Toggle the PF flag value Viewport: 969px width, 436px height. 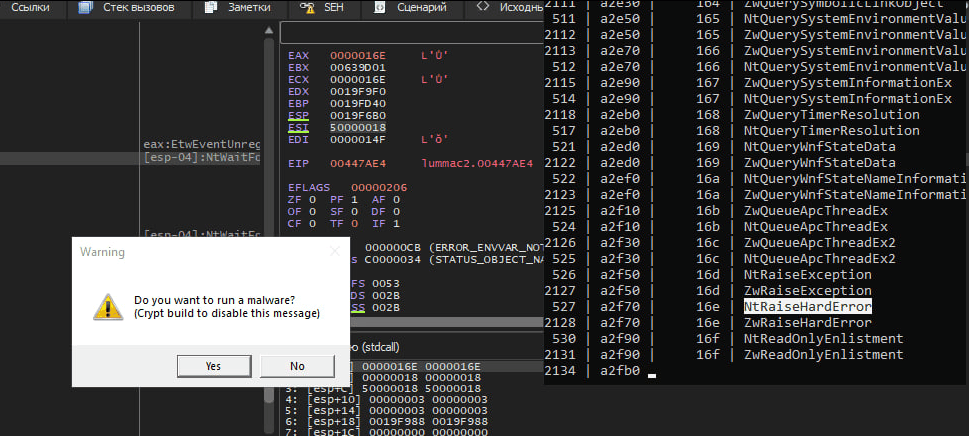pos(353,199)
